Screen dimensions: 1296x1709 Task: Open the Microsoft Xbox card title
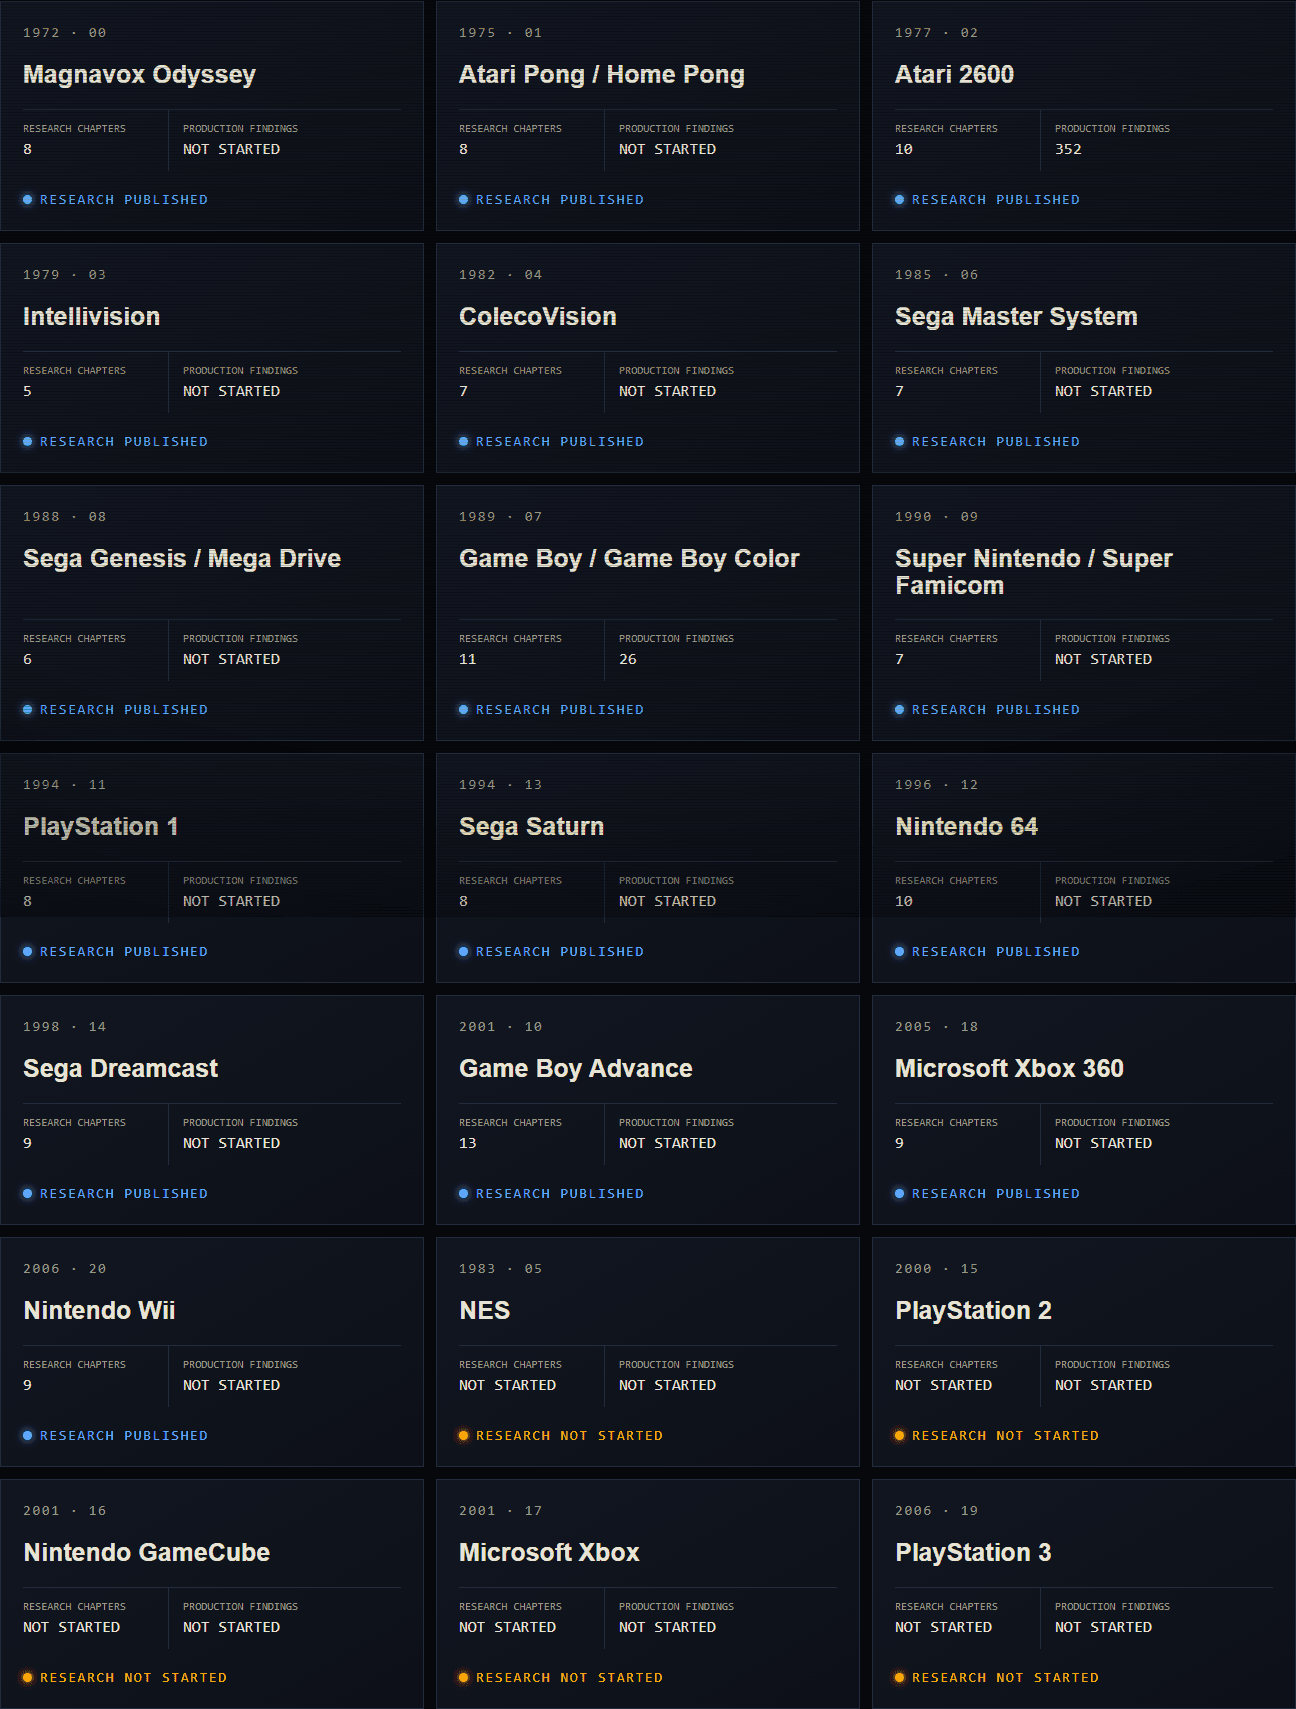click(x=549, y=1553)
